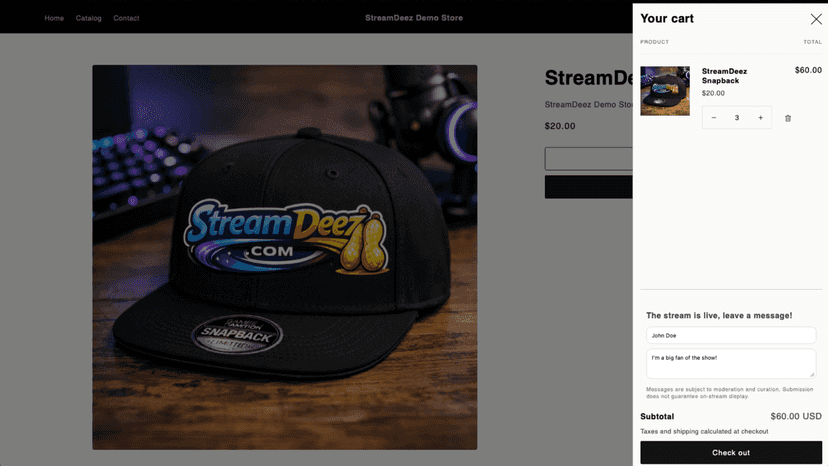828x466 pixels.
Task: Click the 'Your cart' heading
Action: 667,18
